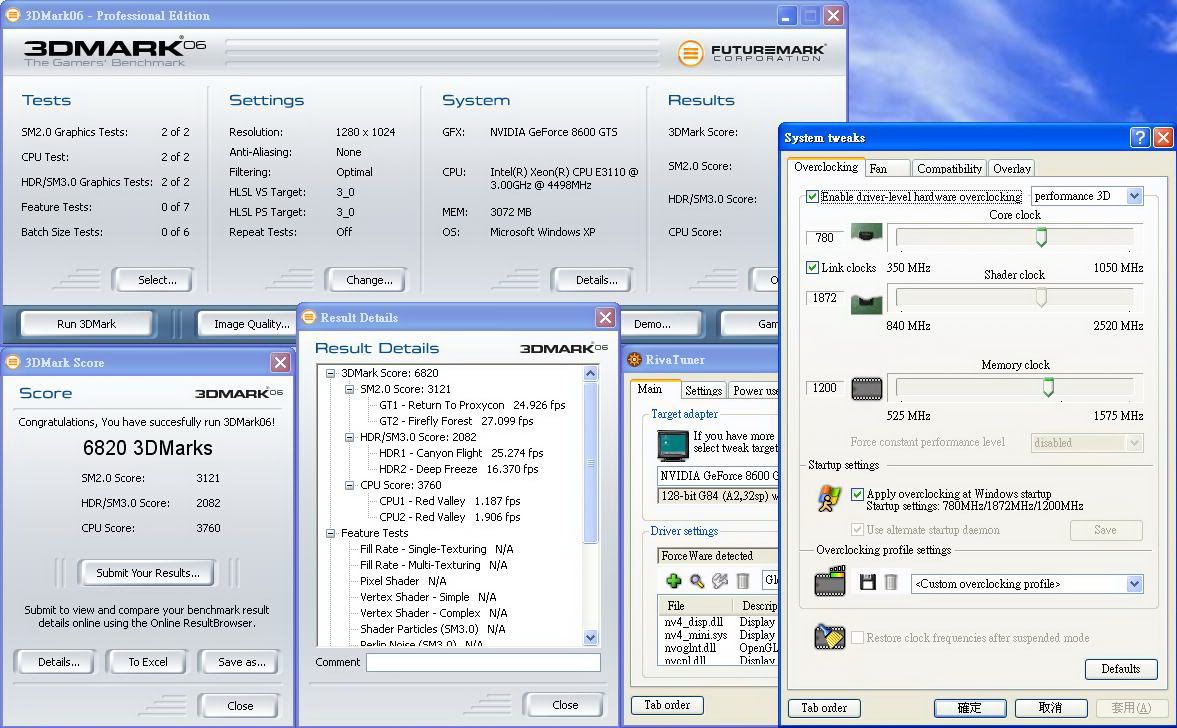Click the Run 3DMark button
The width and height of the screenshot is (1177, 728).
pyautogui.click(x=87, y=324)
